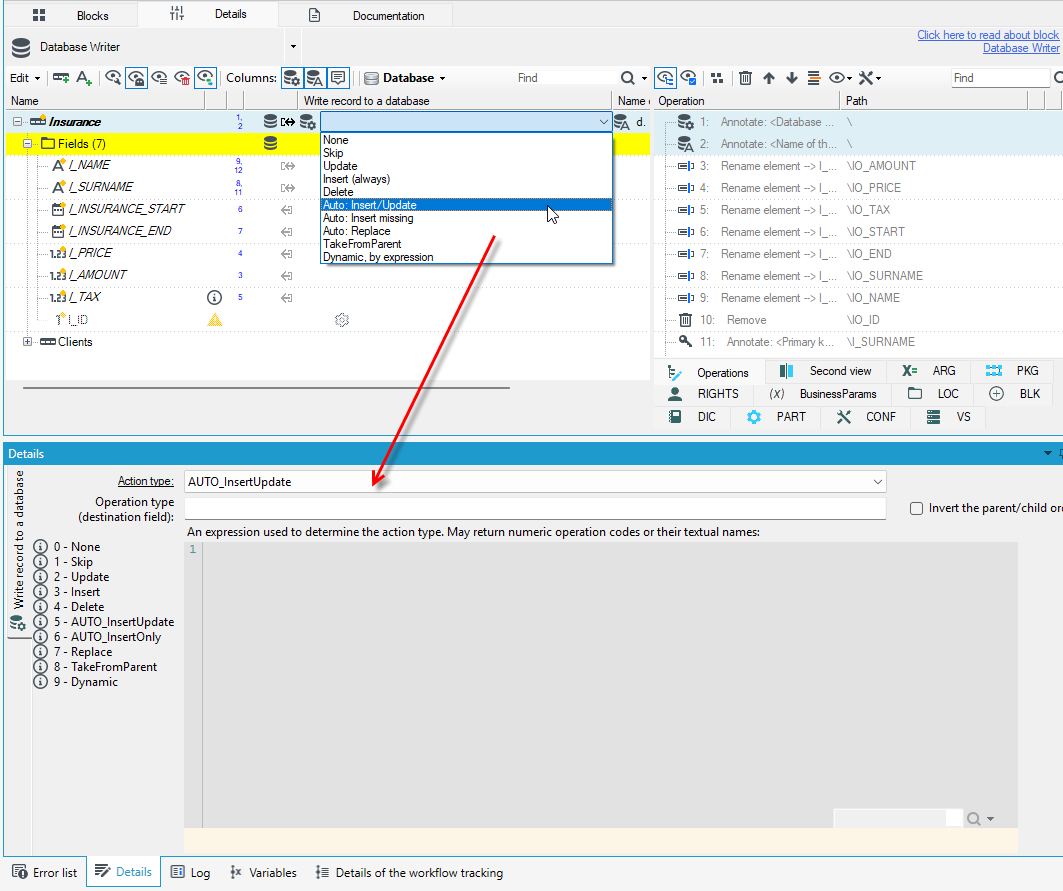
Task: Open the Click here to read about block link
Action: click(988, 35)
